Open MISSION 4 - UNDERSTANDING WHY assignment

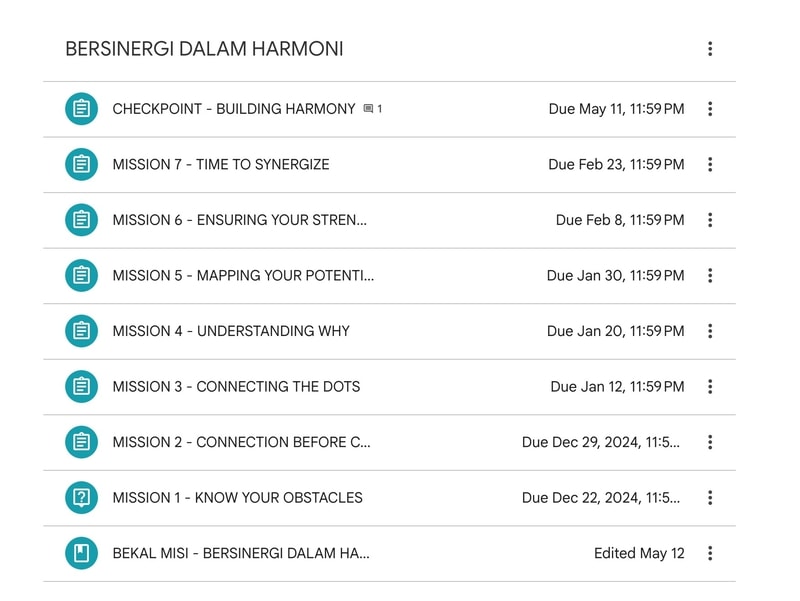231,331
